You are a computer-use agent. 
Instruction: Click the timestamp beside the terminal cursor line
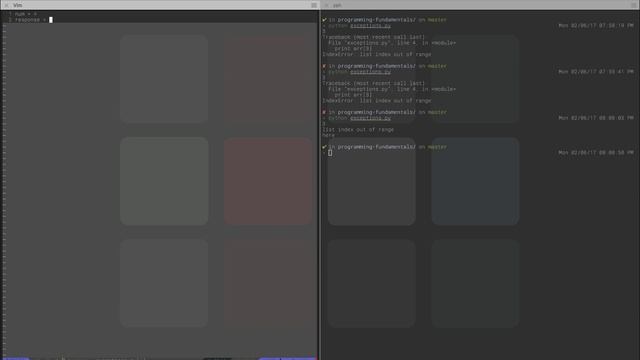596,153
